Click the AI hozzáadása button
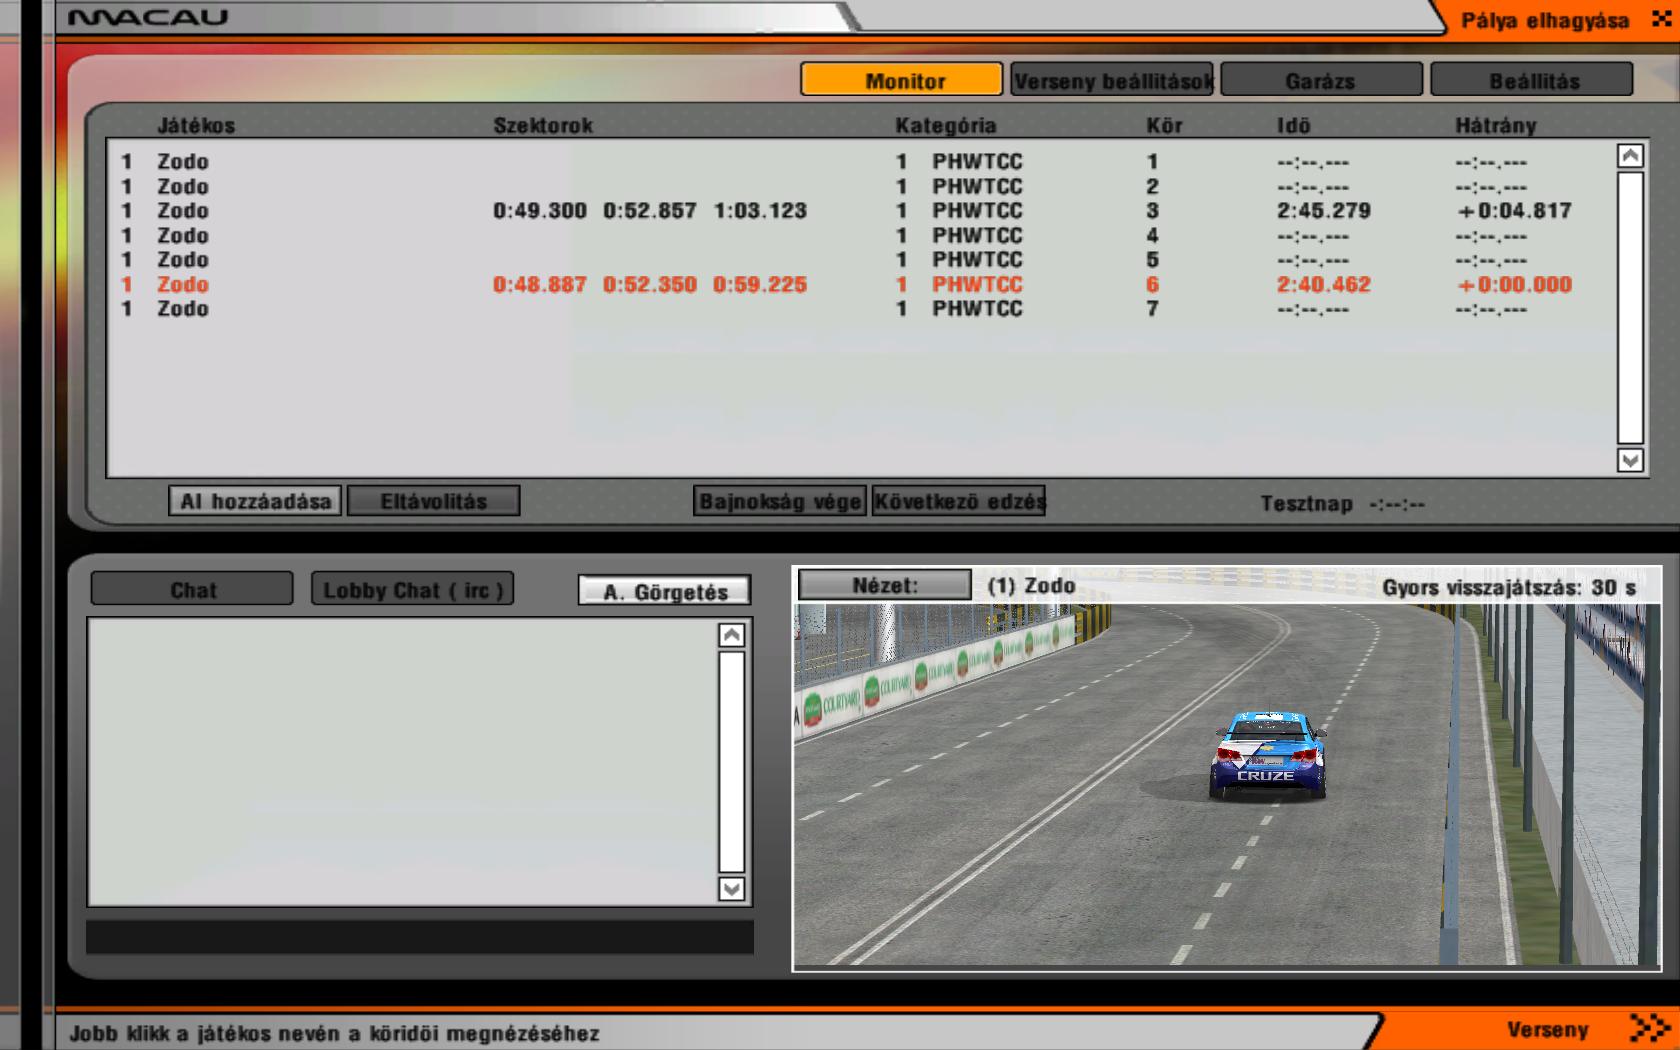 255,501
